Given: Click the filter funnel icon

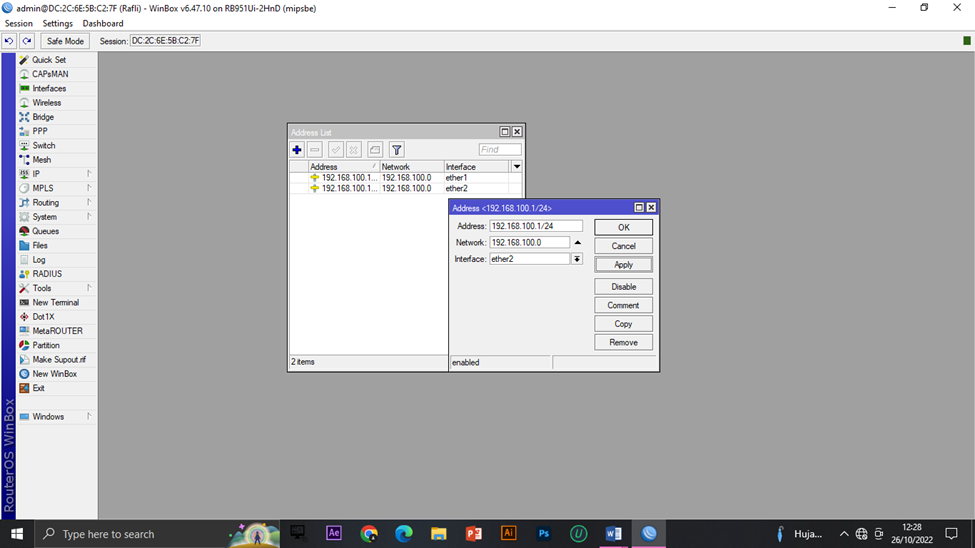Looking at the screenshot, I should (397, 150).
